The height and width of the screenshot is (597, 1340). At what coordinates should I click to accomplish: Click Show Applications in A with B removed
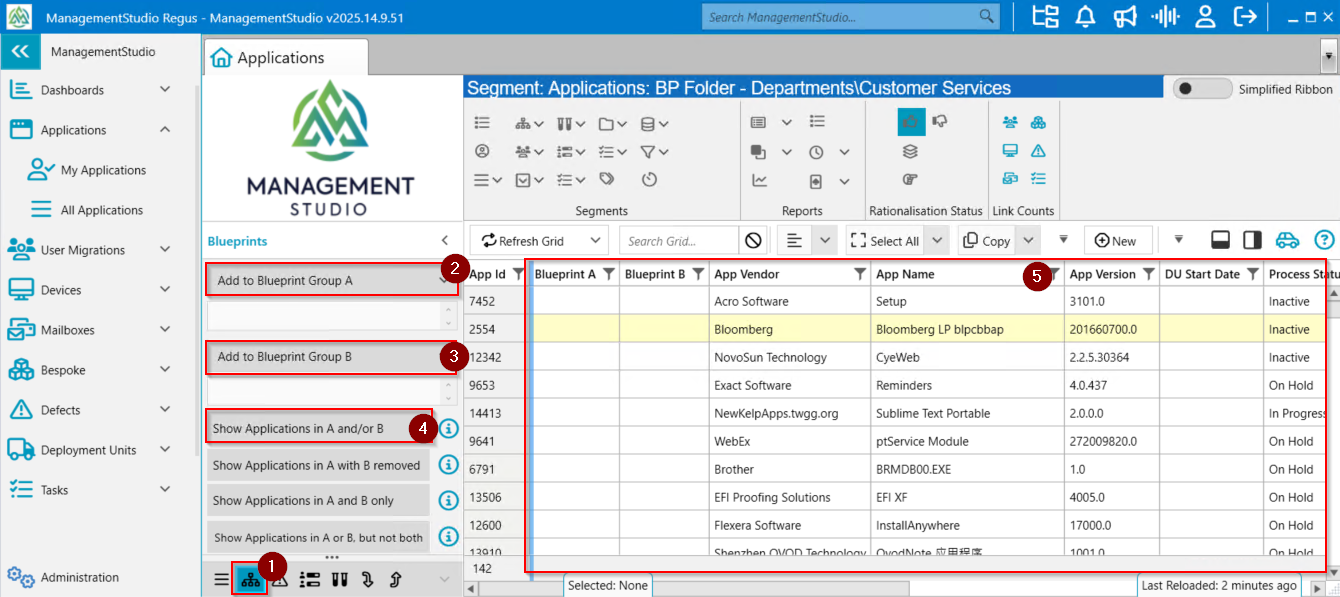coord(319,465)
